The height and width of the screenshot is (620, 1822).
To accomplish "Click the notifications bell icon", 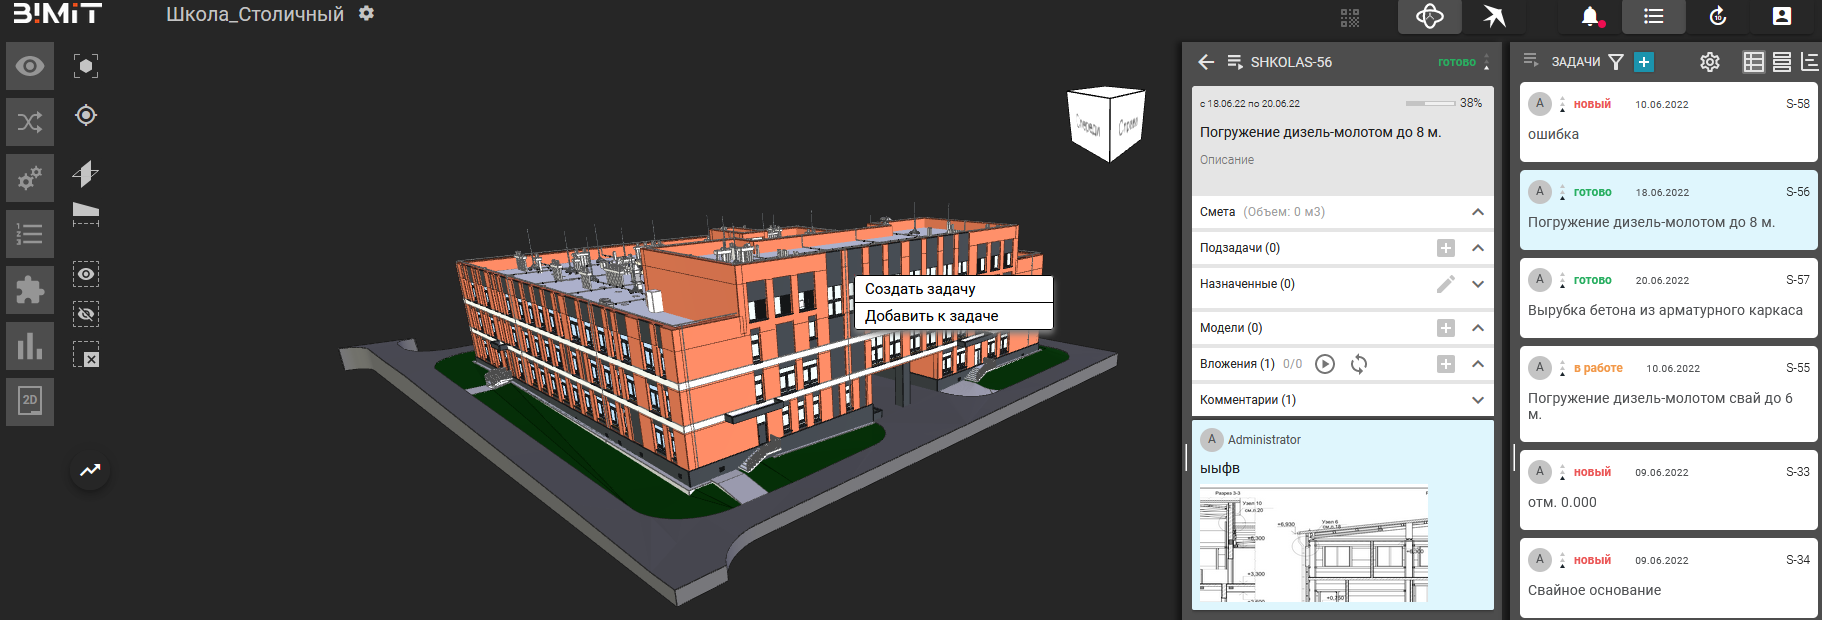I will click(1590, 16).
